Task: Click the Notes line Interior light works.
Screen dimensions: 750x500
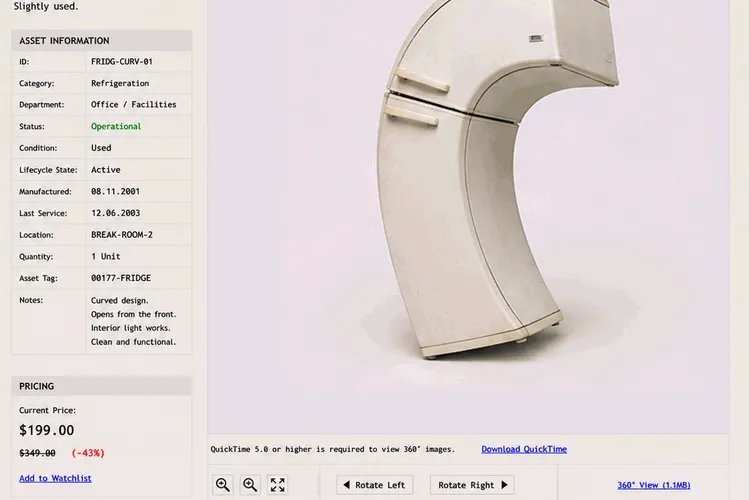Action: (x=131, y=328)
